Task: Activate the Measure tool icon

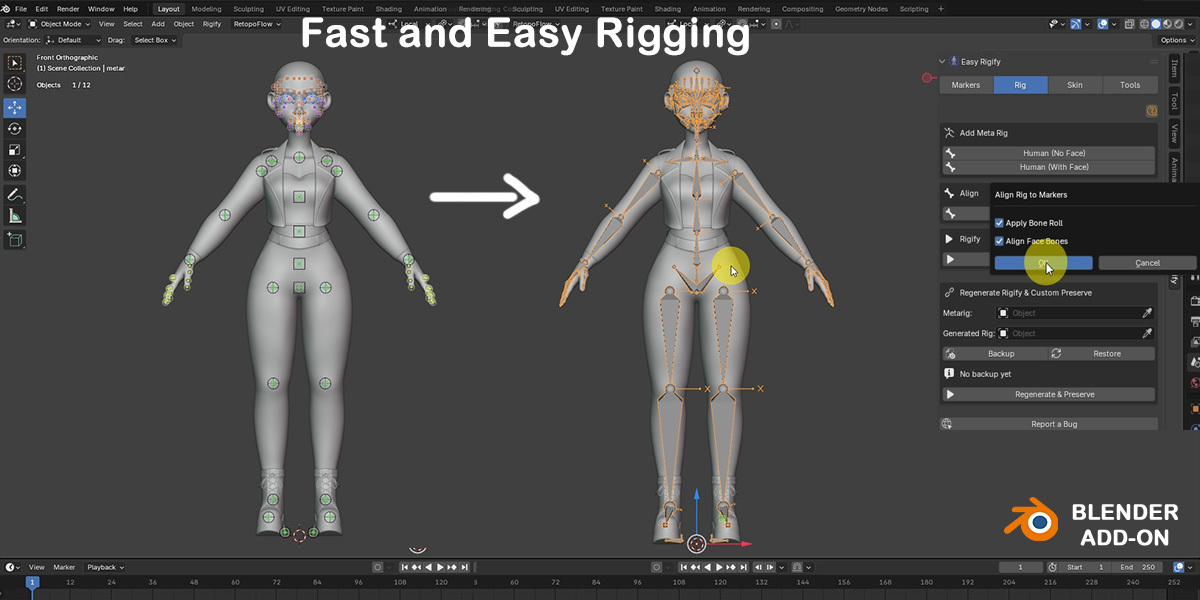Action: point(15,216)
